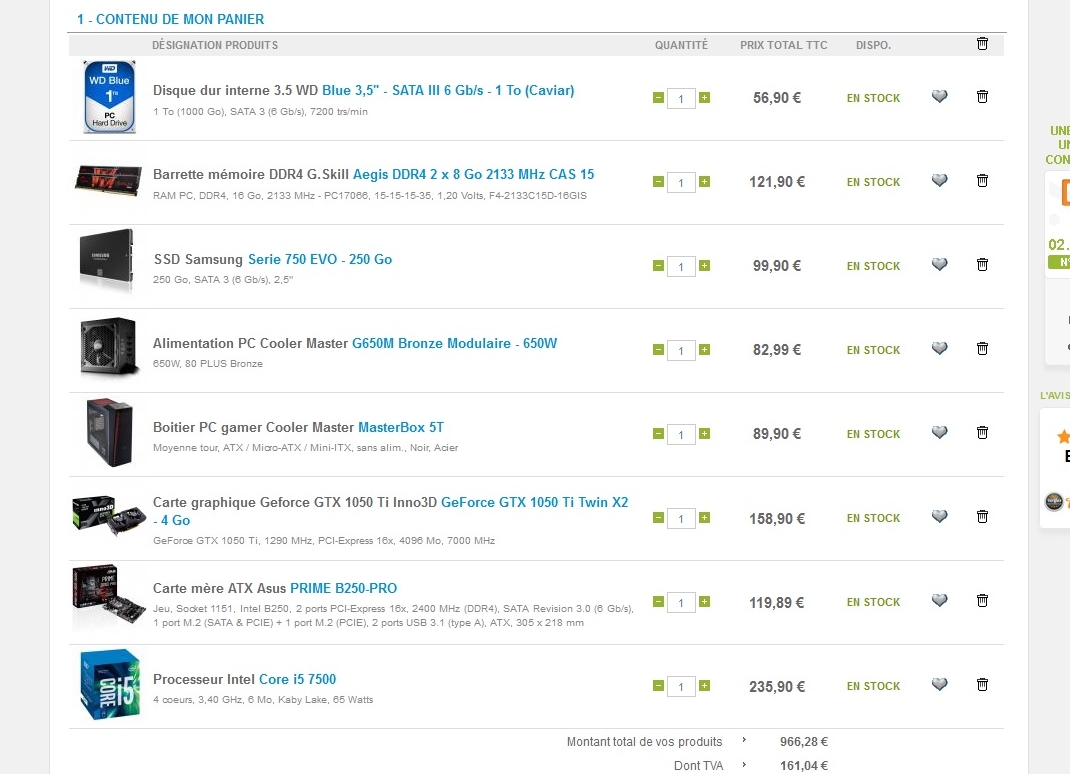
Task: Select the price 158,90 € of graphics card
Action: pos(777,519)
